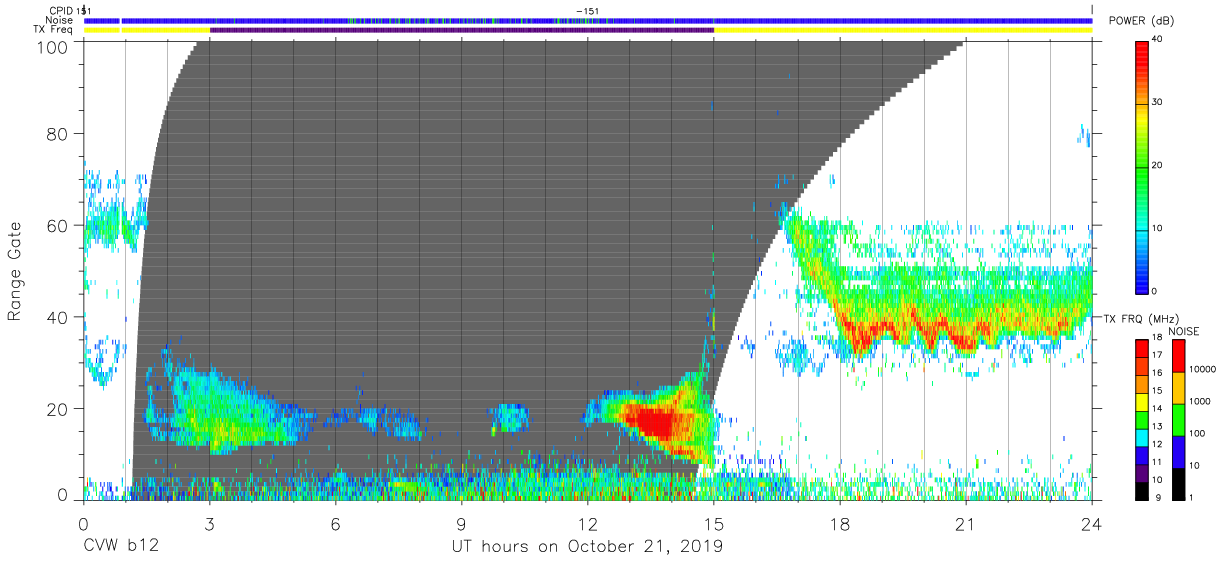Click the x-axis tick label "18"

[840, 524]
